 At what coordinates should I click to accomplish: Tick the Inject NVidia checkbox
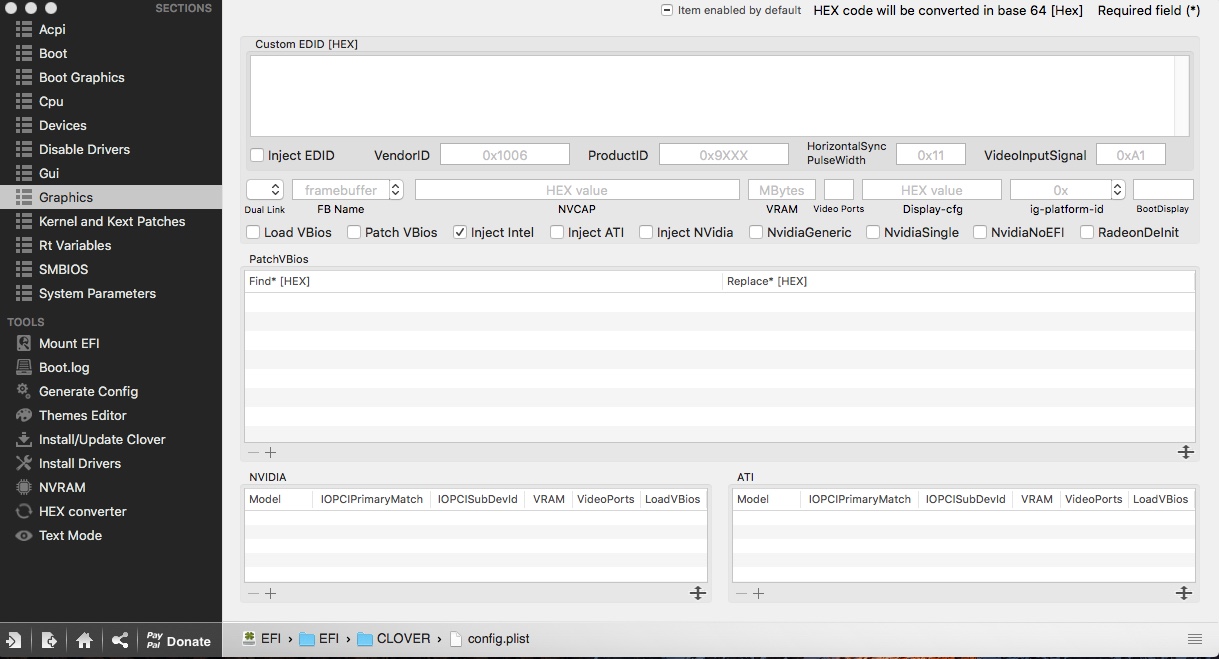pyautogui.click(x=646, y=232)
